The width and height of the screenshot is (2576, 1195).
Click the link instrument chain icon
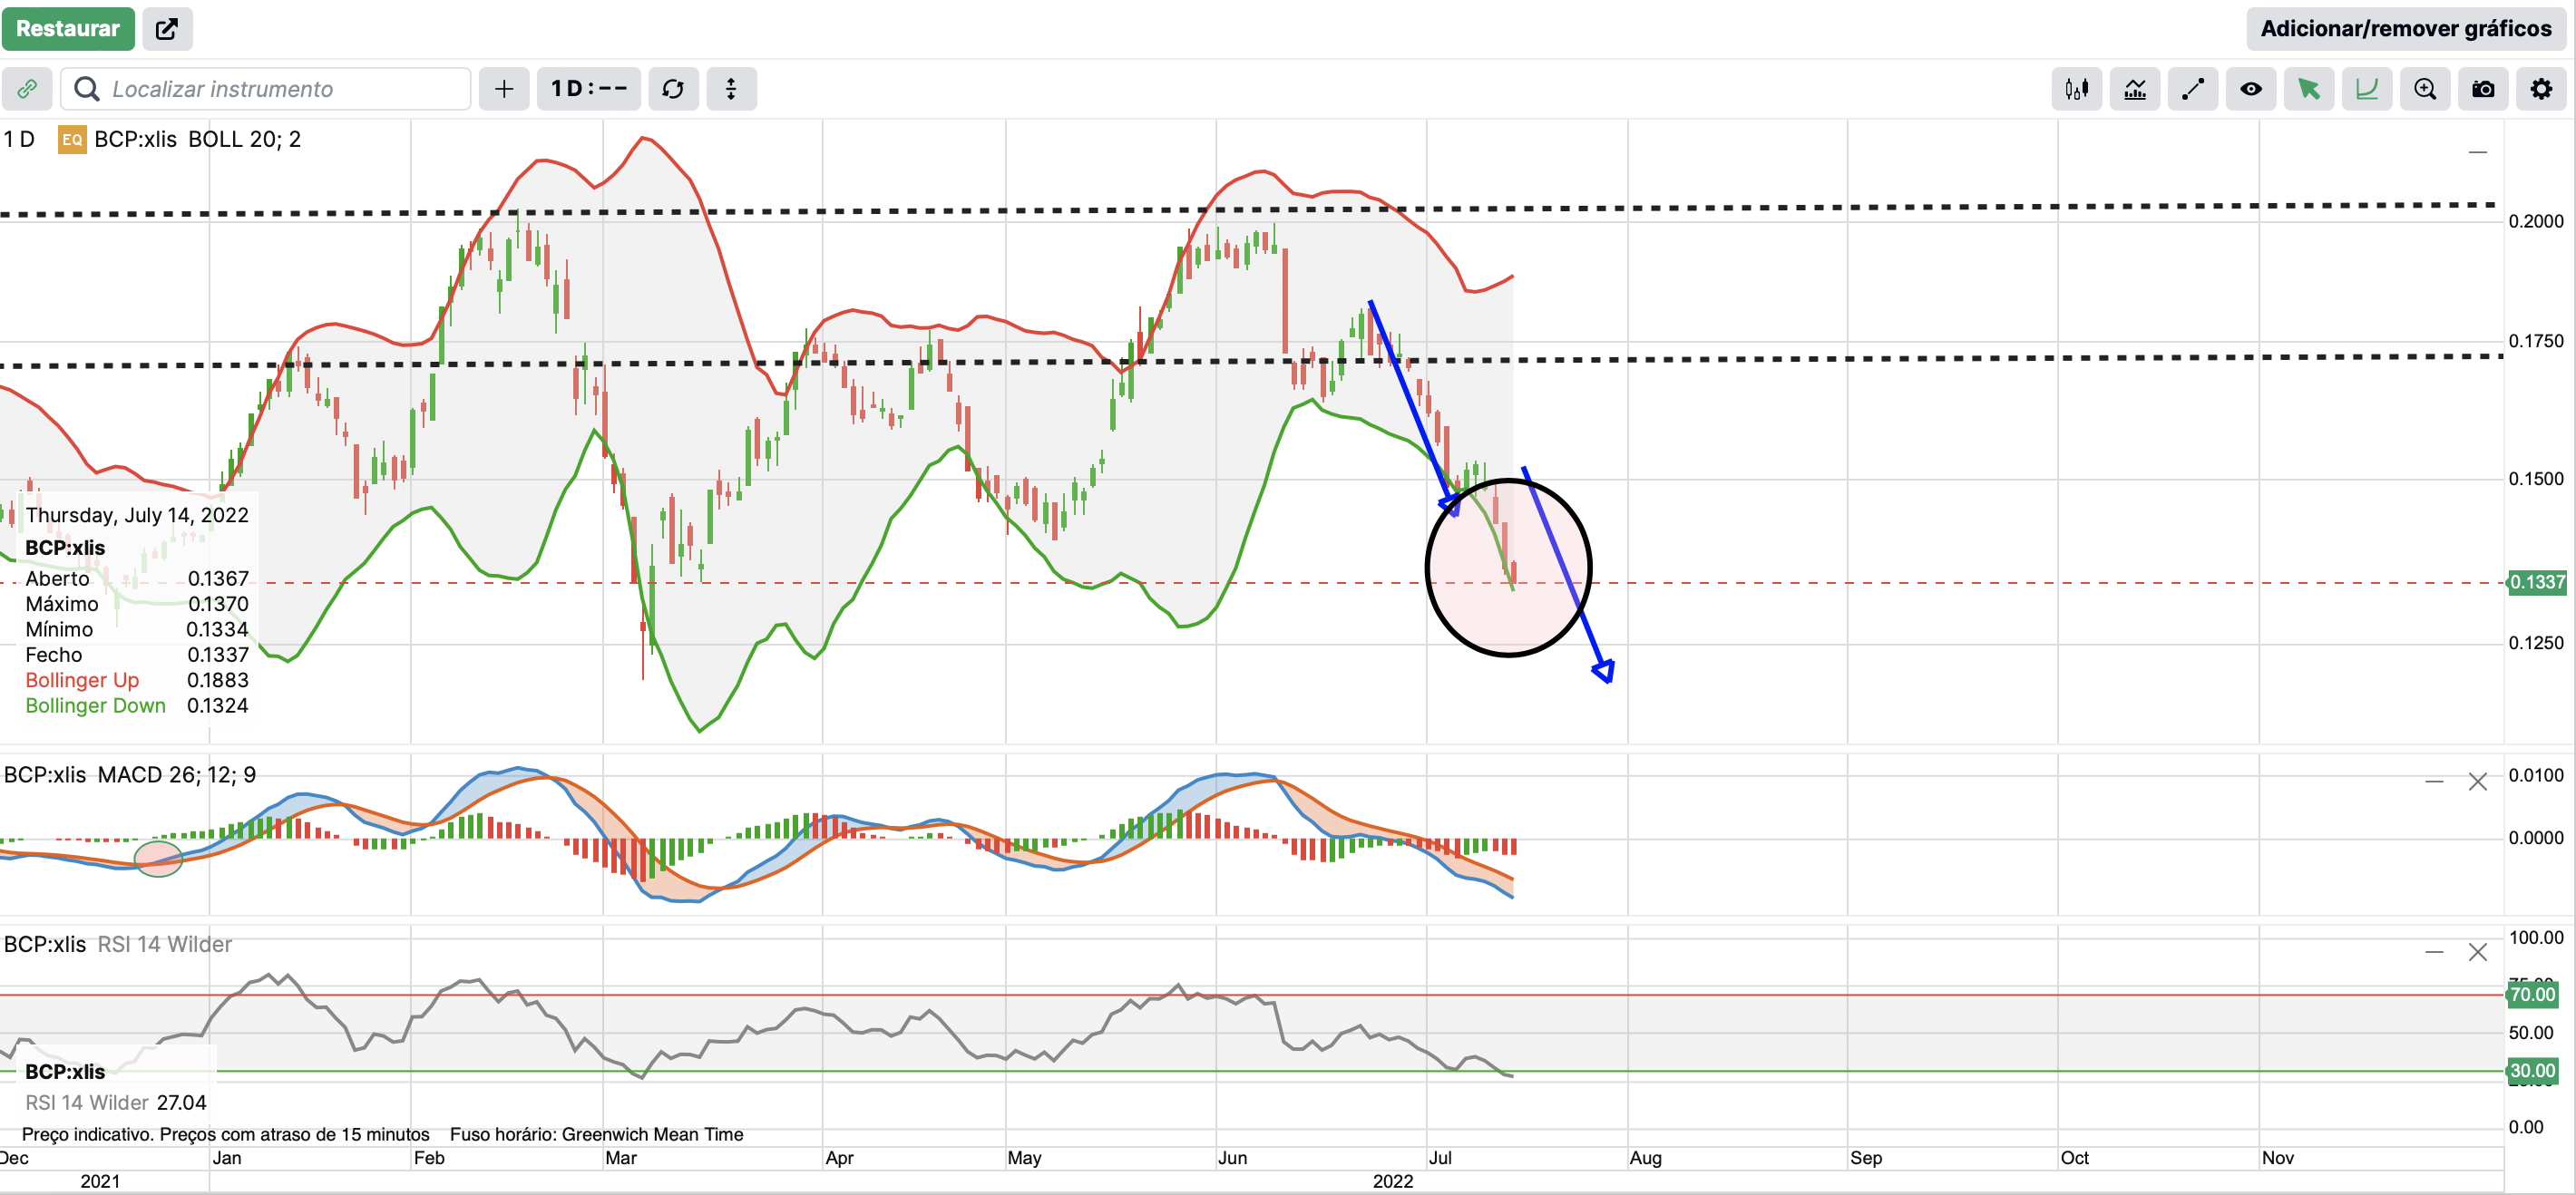[27, 89]
